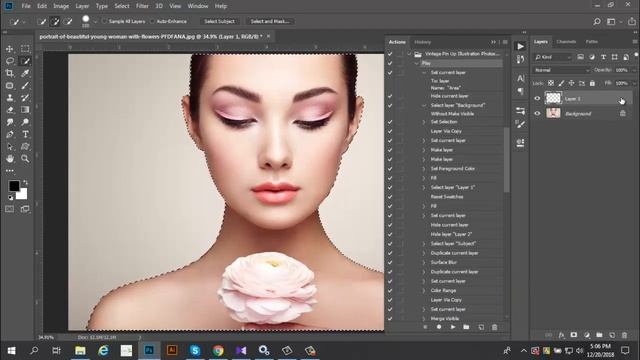Add layer style fx icon

(562, 335)
